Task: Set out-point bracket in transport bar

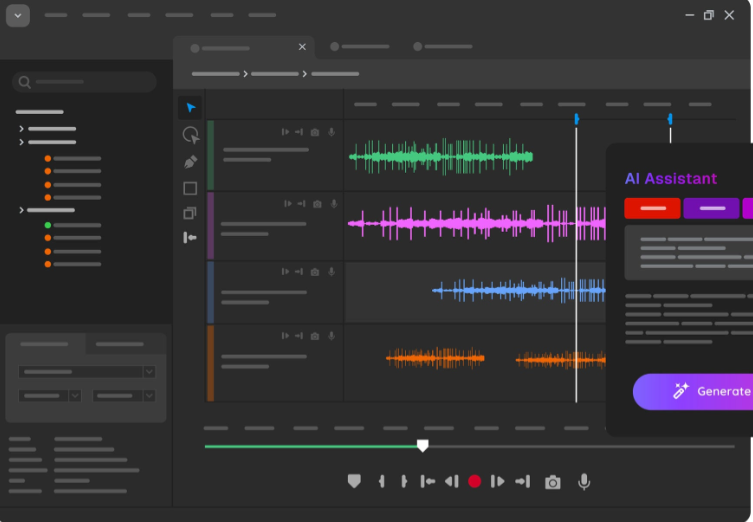Action: 404,481
